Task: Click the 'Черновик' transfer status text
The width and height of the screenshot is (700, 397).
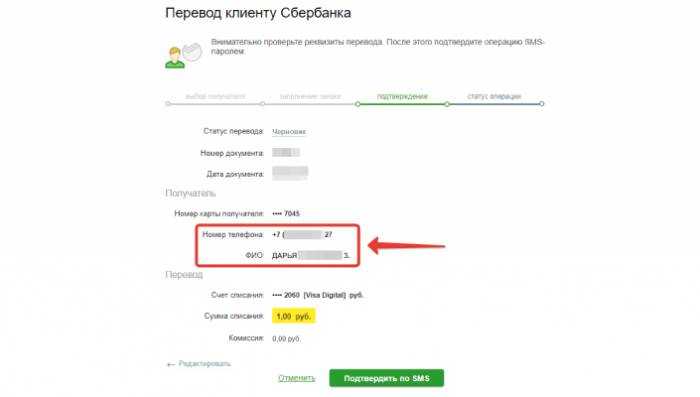Action: [289, 132]
